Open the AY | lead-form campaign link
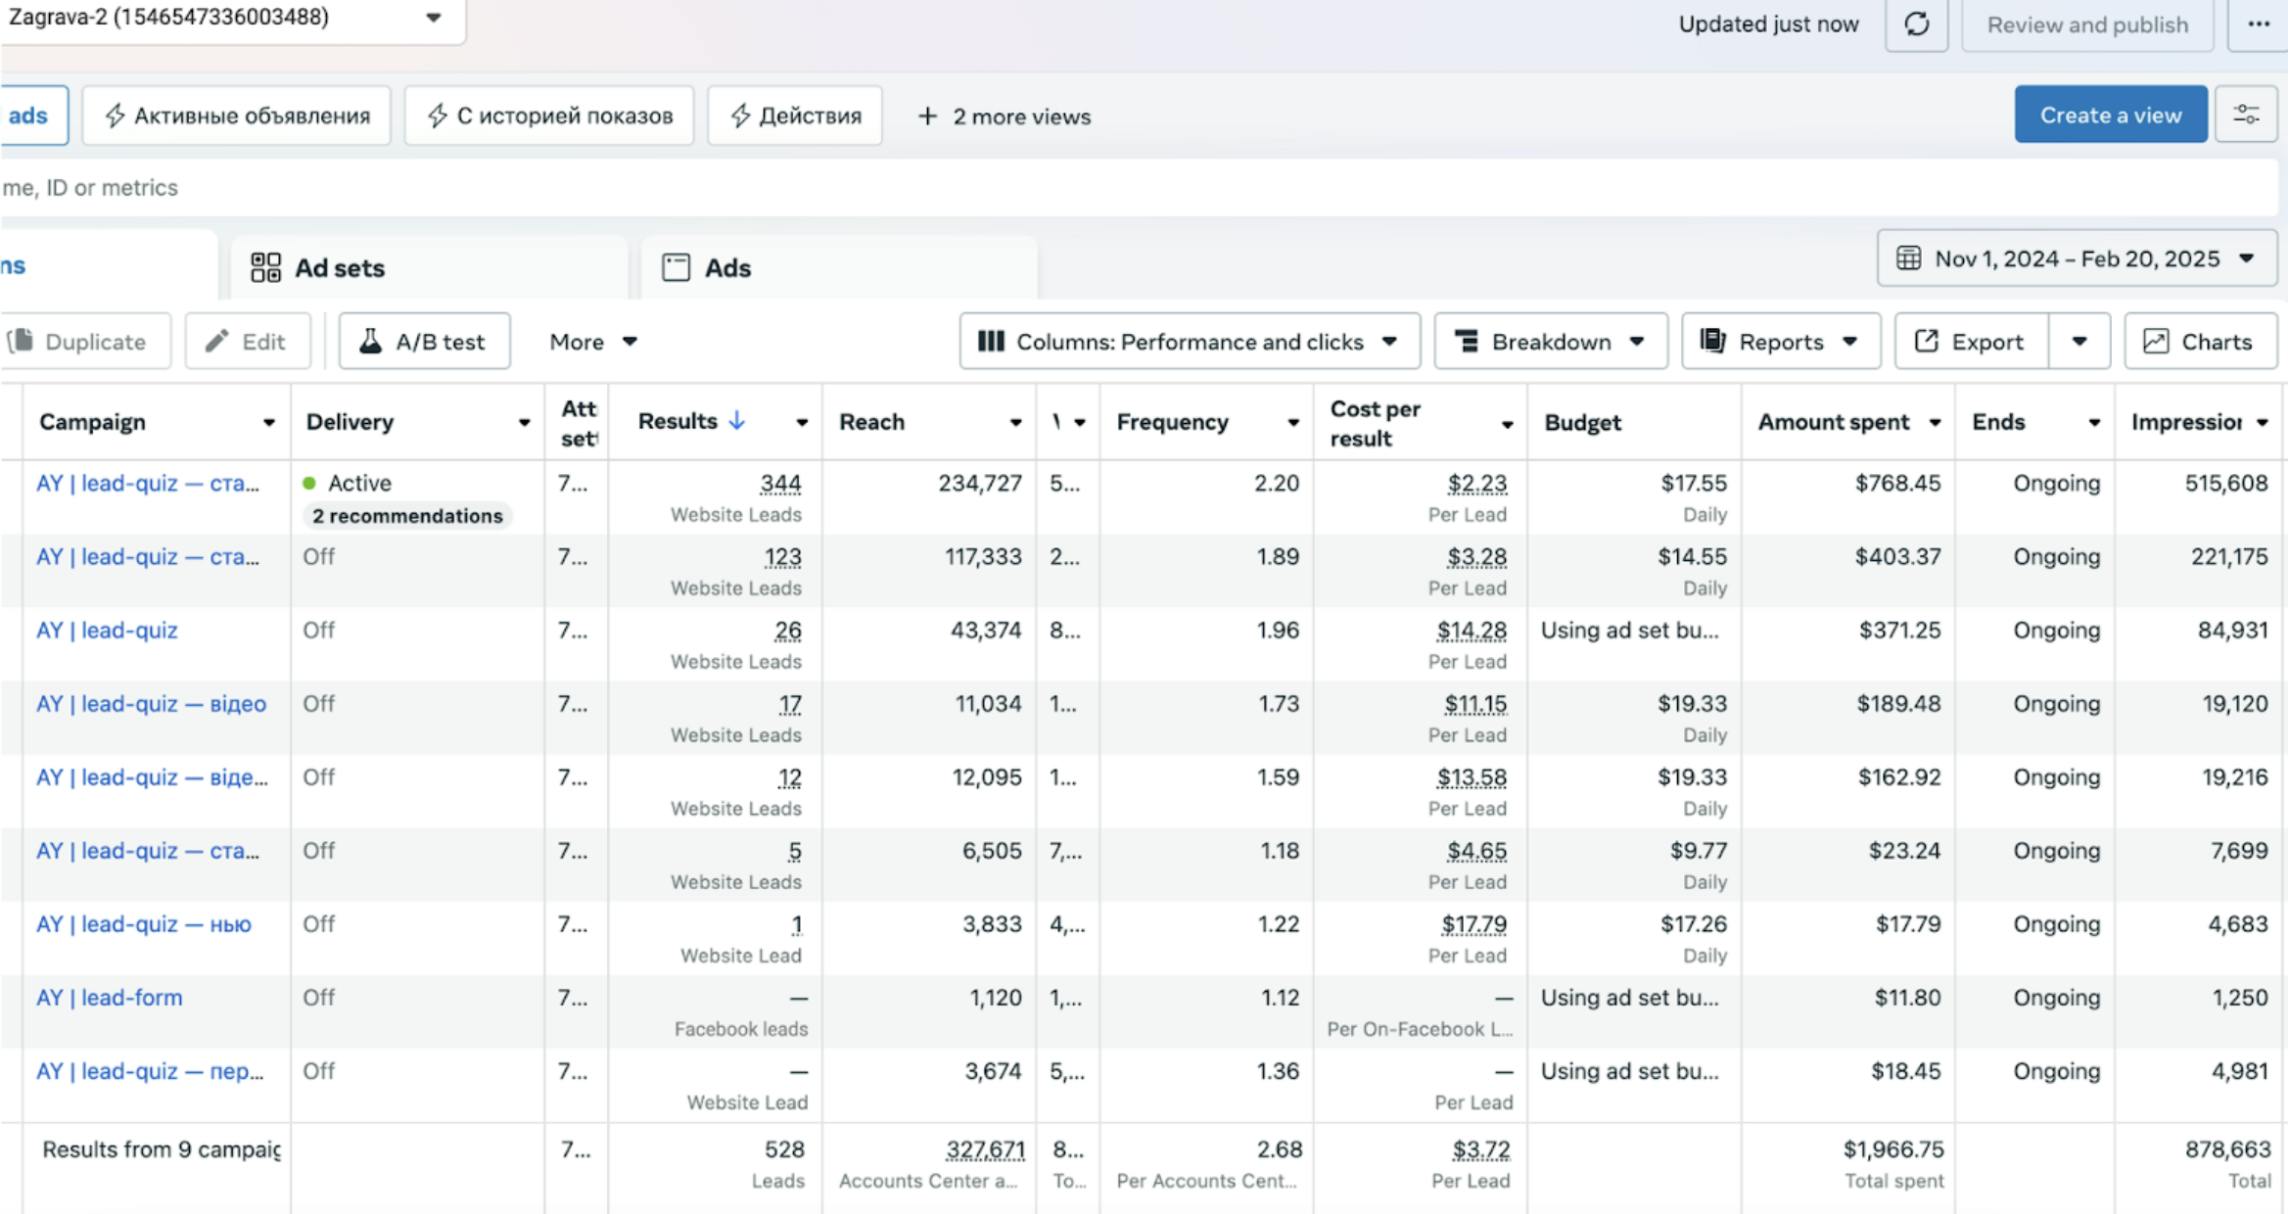This screenshot has height=1214, width=2288. tap(110, 998)
